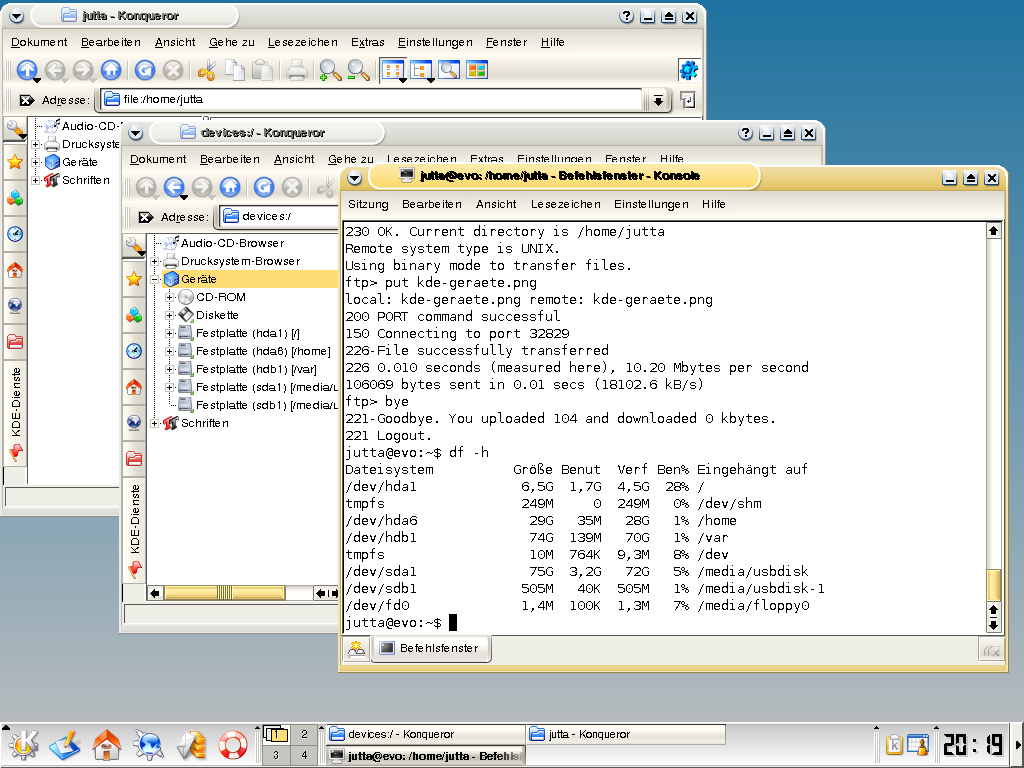Image resolution: width=1024 pixels, height=768 pixels.
Task: Open the K menu in the panel
Action: coord(23,745)
